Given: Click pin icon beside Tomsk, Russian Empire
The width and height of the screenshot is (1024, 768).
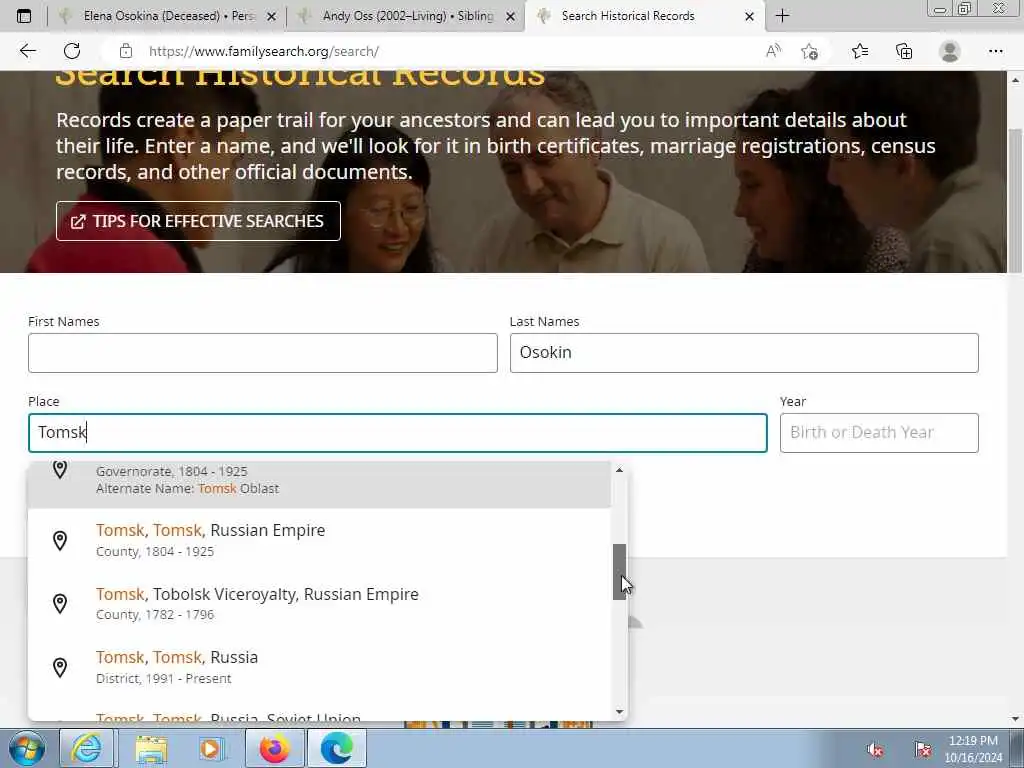Looking at the screenshot, I should (x=59, y=540).
